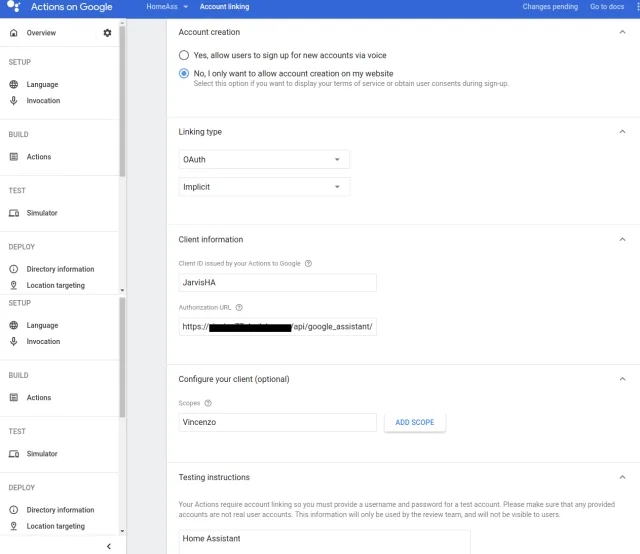The image size is (640, 554).
Task: Click scroll-down arrow beside lower Location targeting
Action: tap(122, 531)
